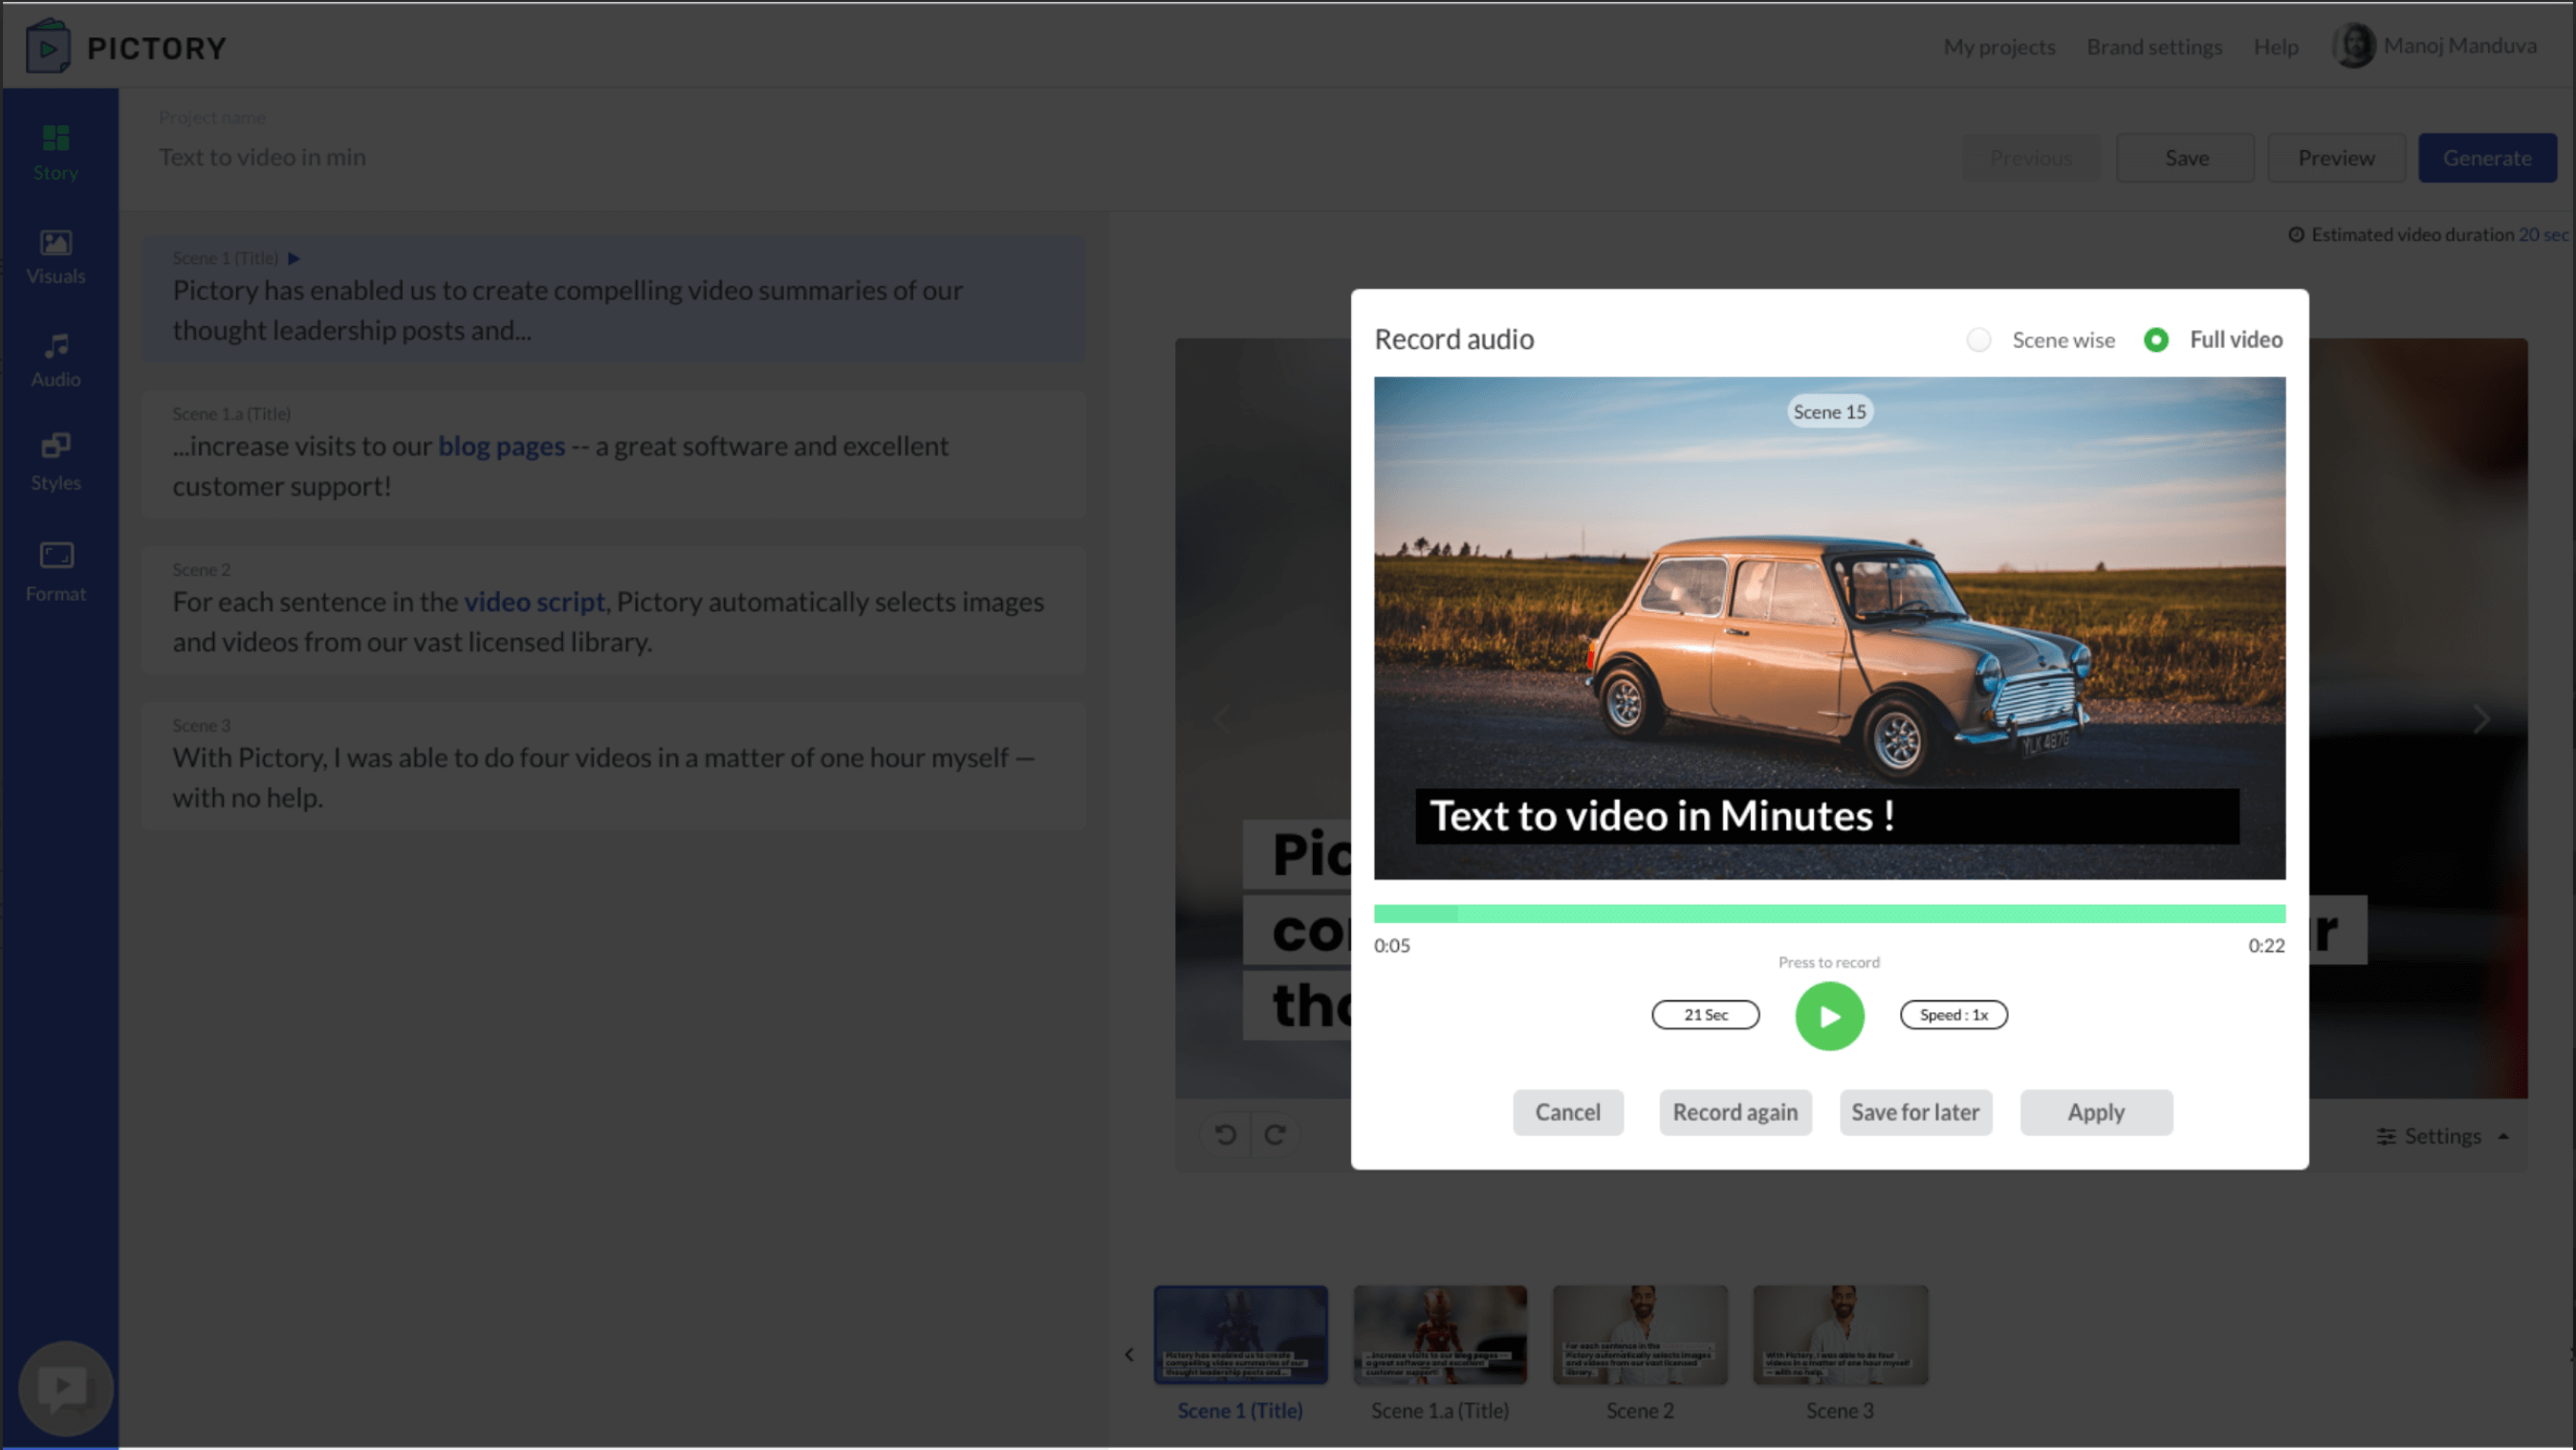Click the redo arrow icon
2576x1450 pixels.
[x=1274, y=1134]
